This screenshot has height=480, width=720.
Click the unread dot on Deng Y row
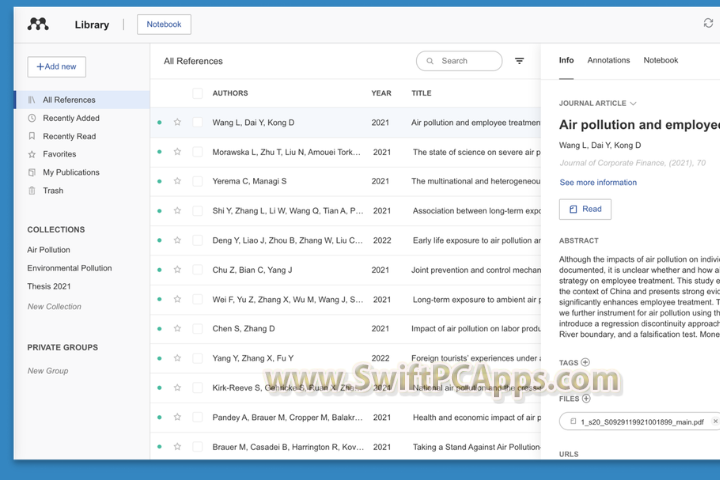pos(159,240)
